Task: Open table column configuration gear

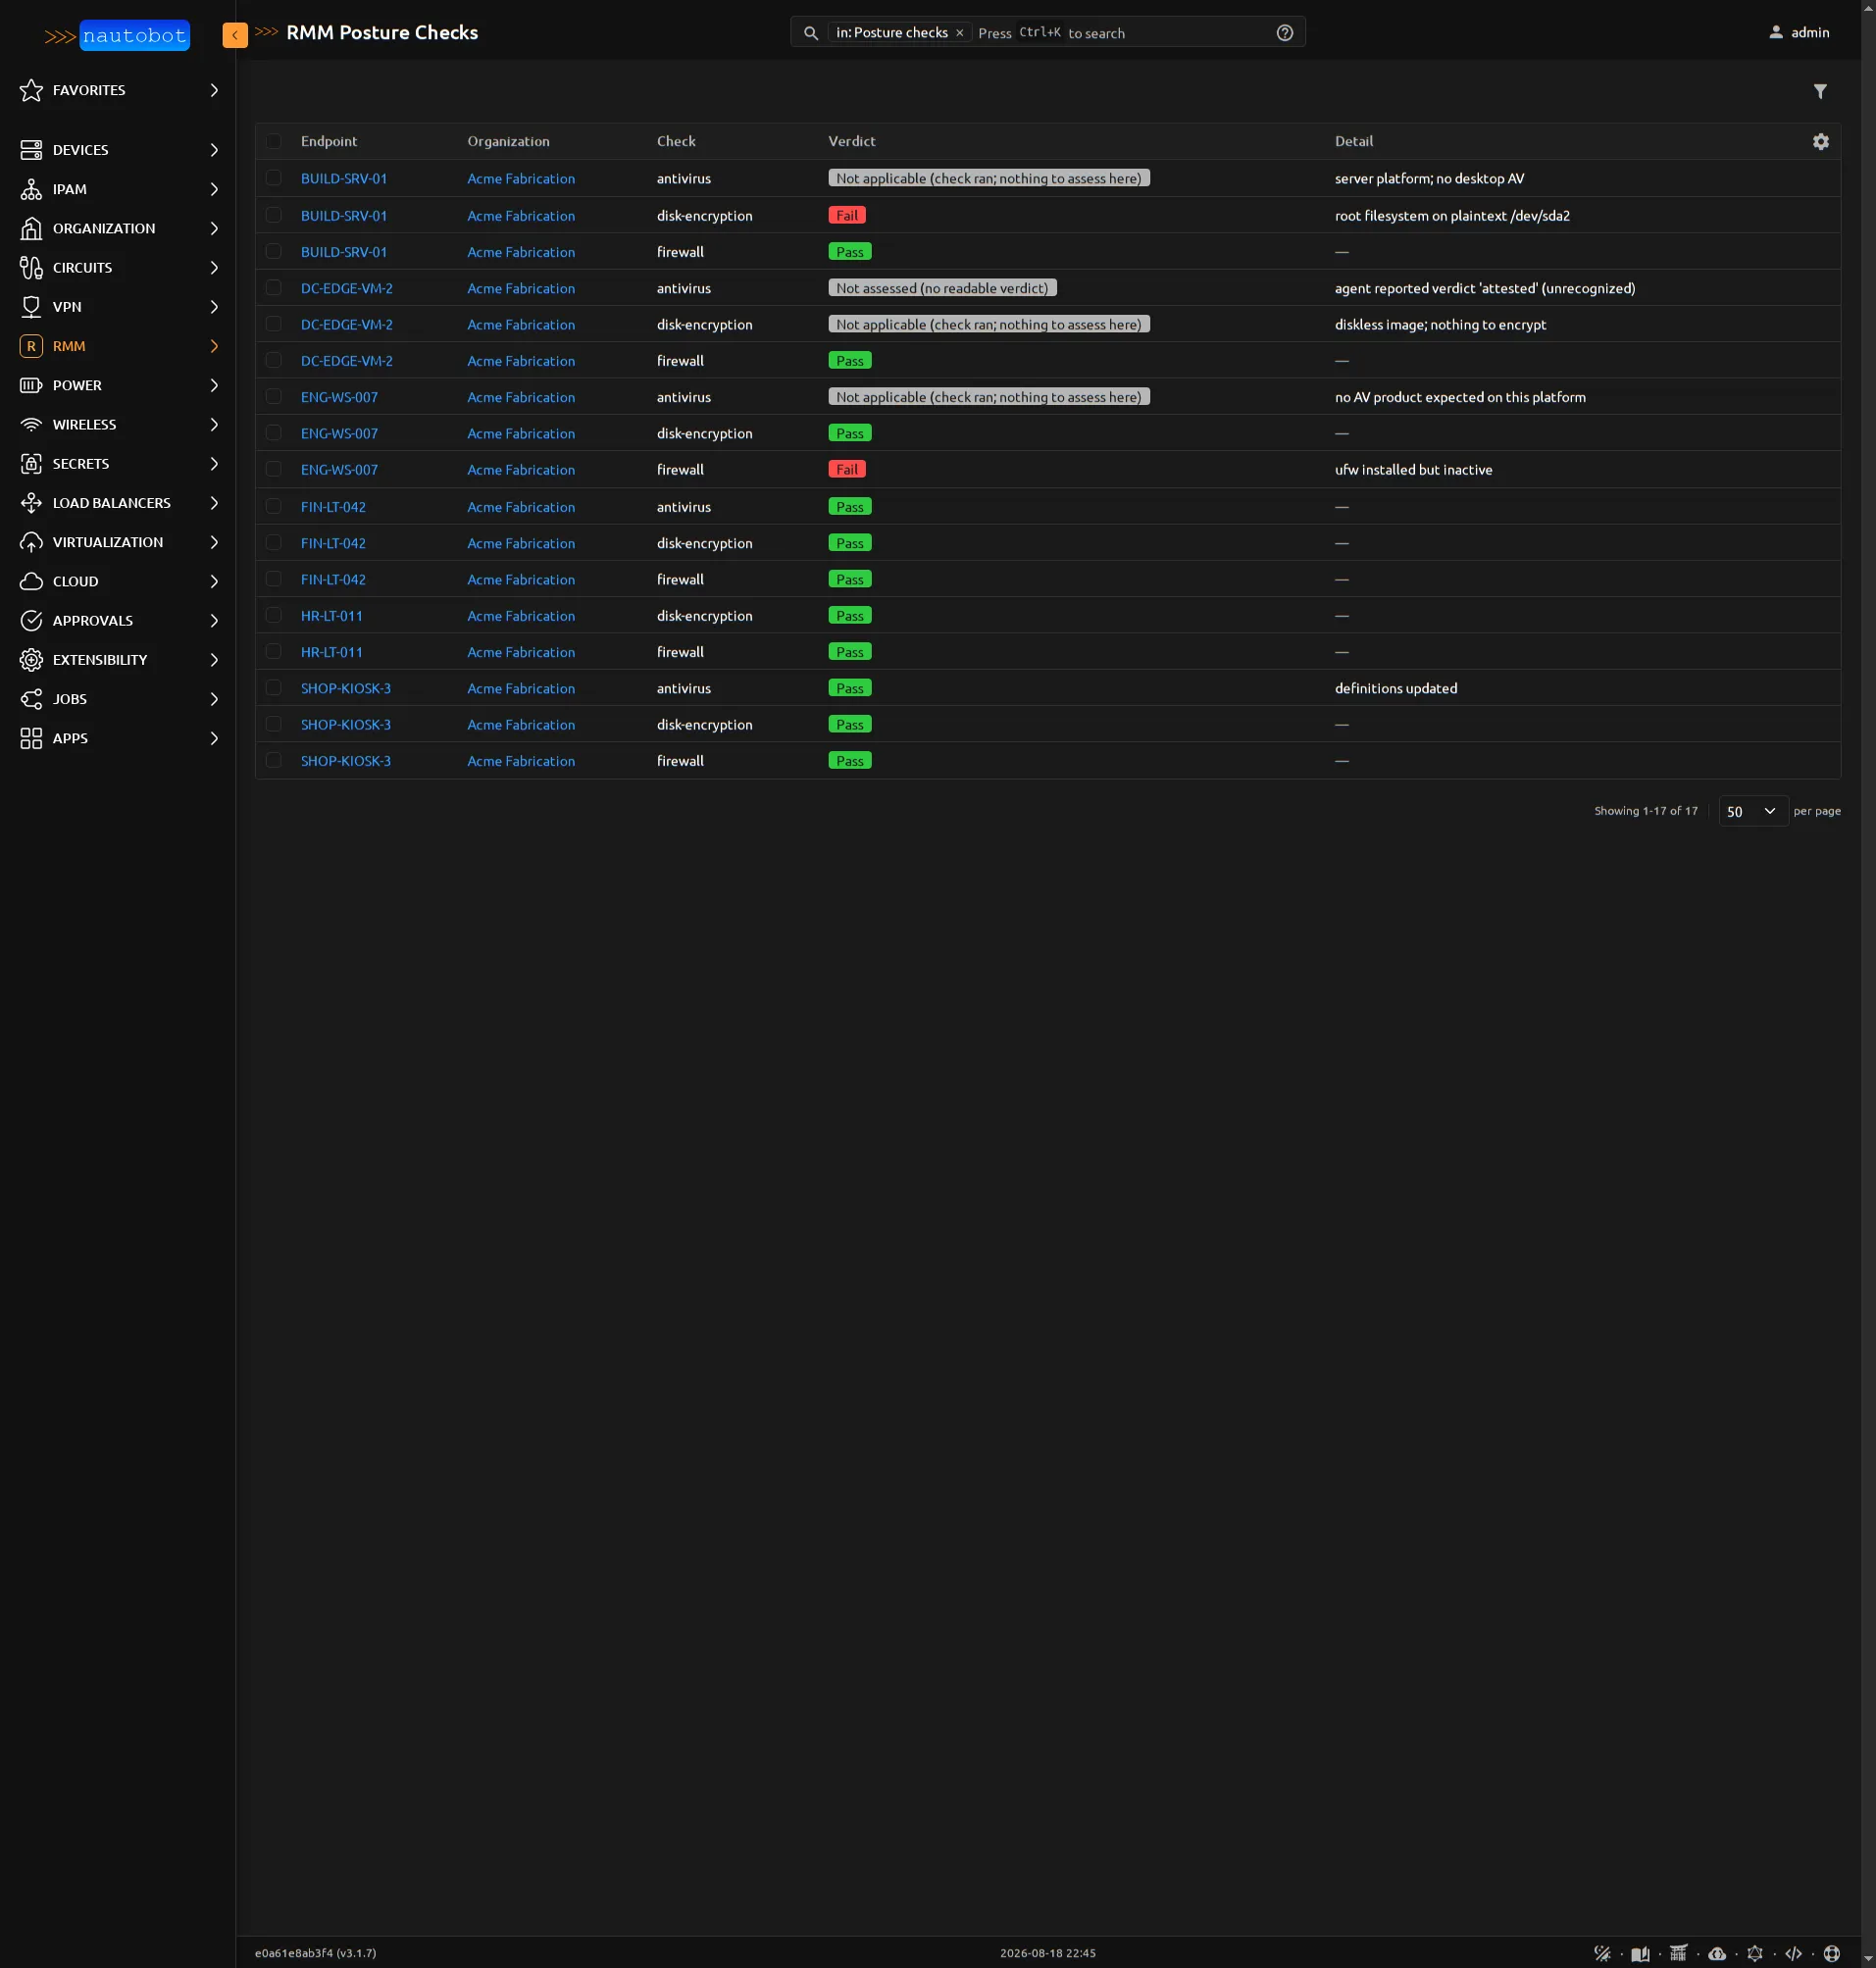Action: pos(1820,141)
